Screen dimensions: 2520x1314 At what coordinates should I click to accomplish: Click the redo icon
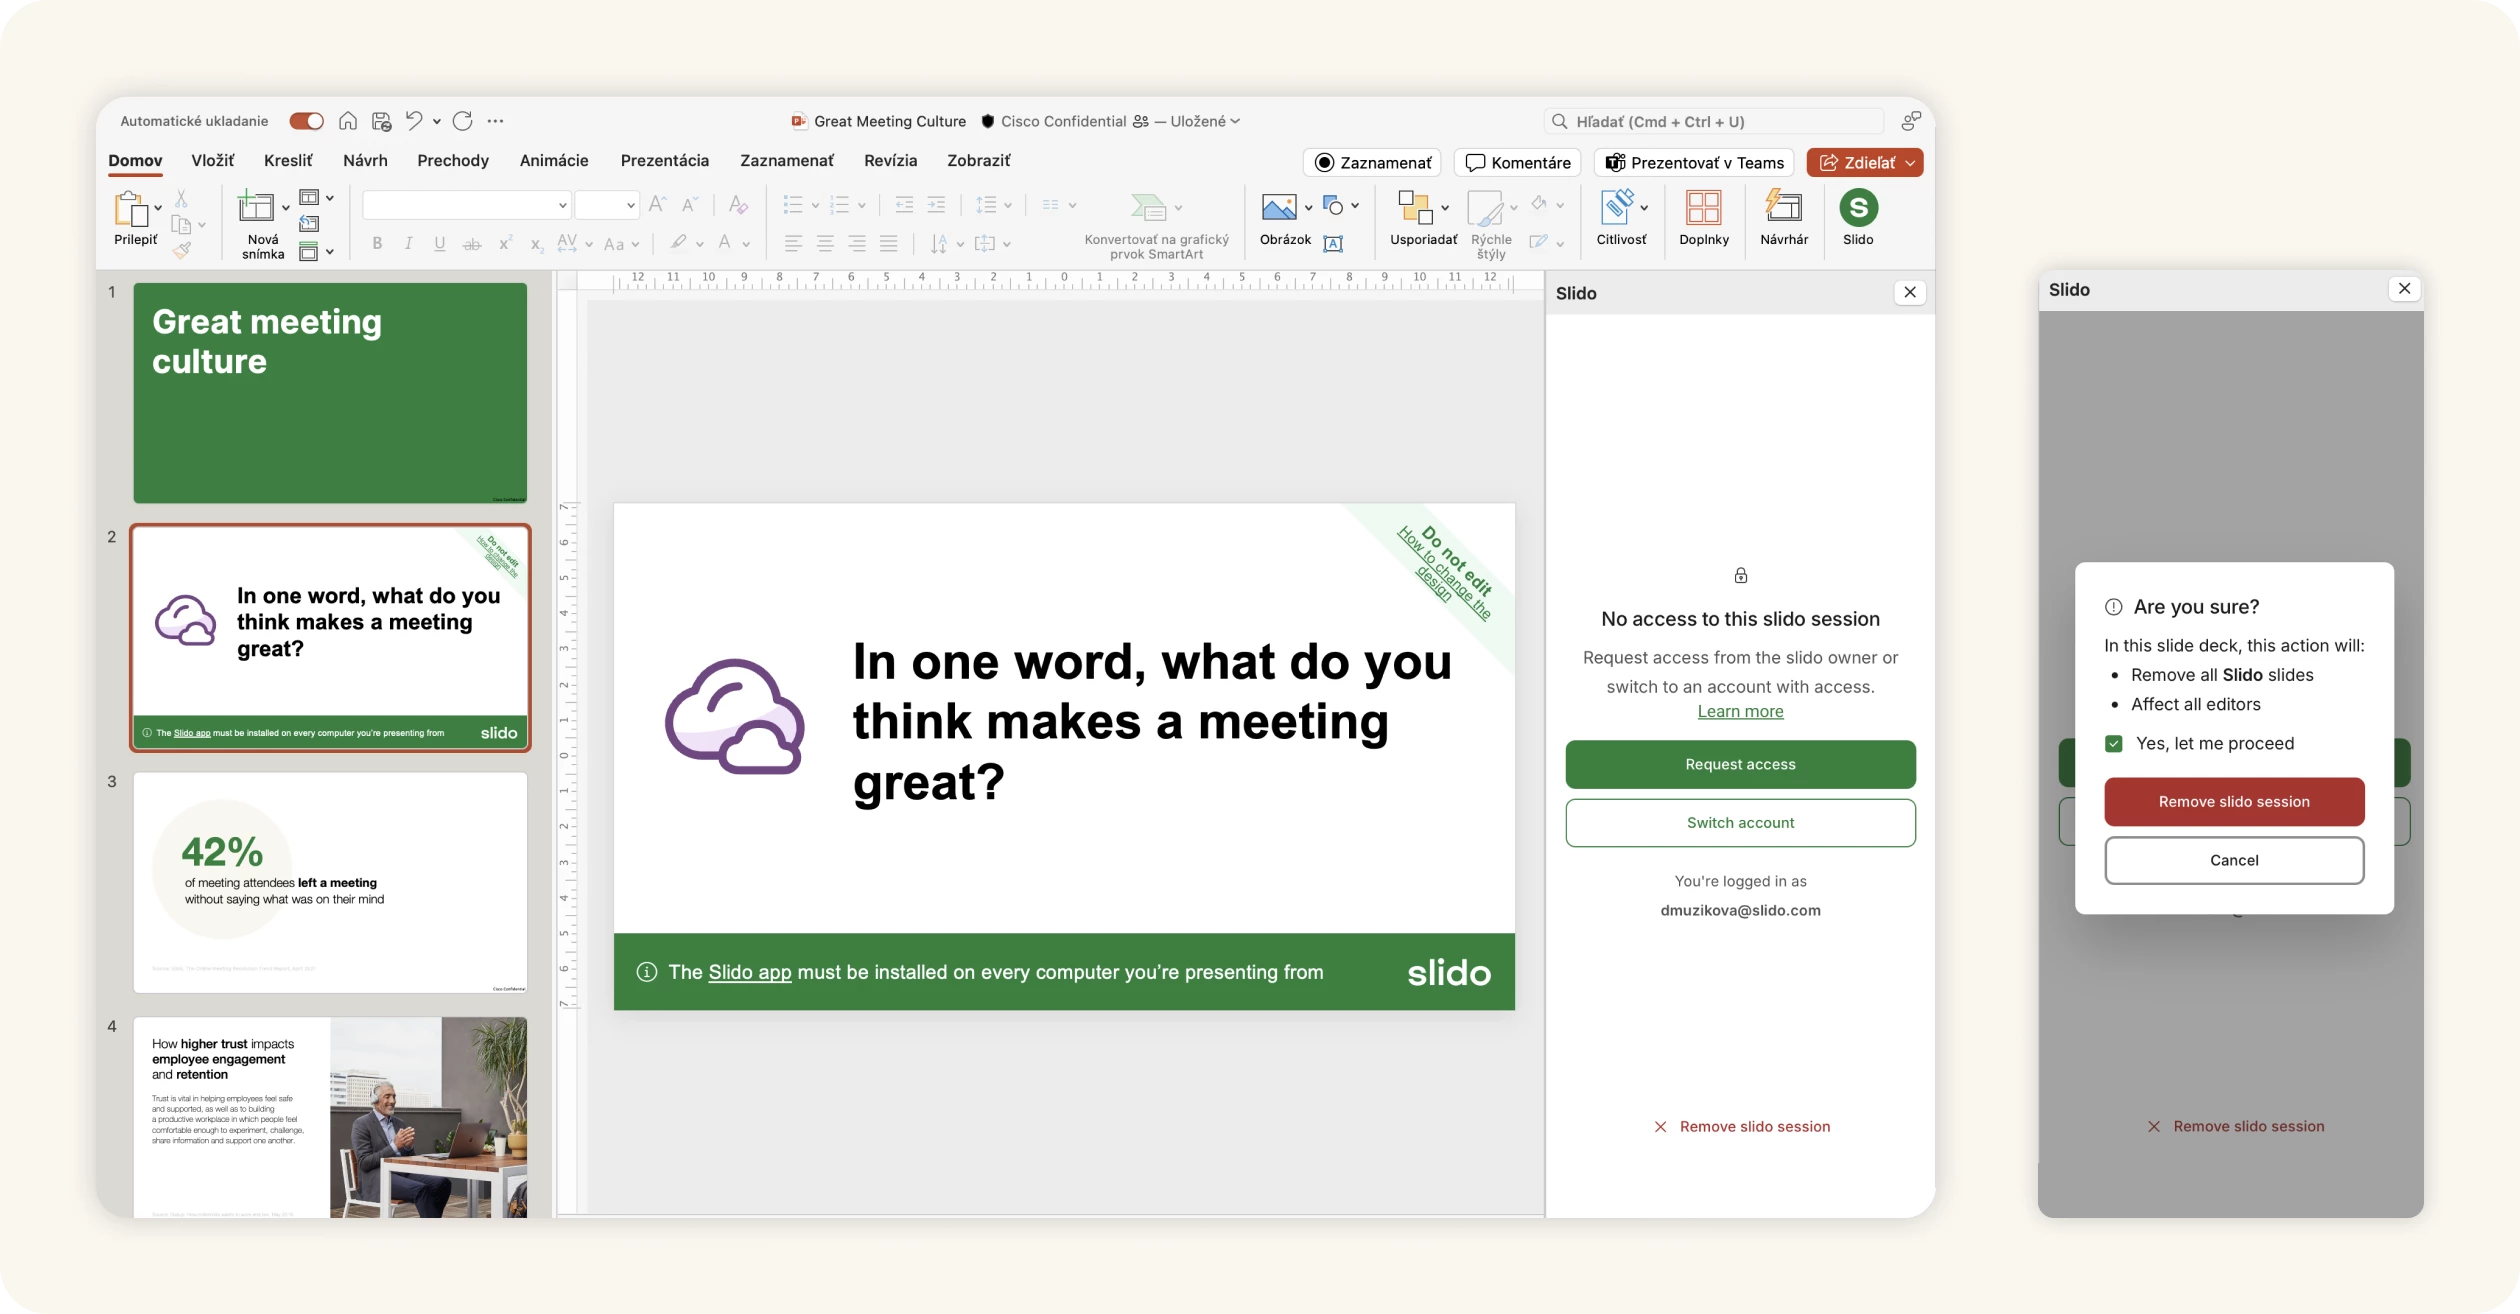462,121
